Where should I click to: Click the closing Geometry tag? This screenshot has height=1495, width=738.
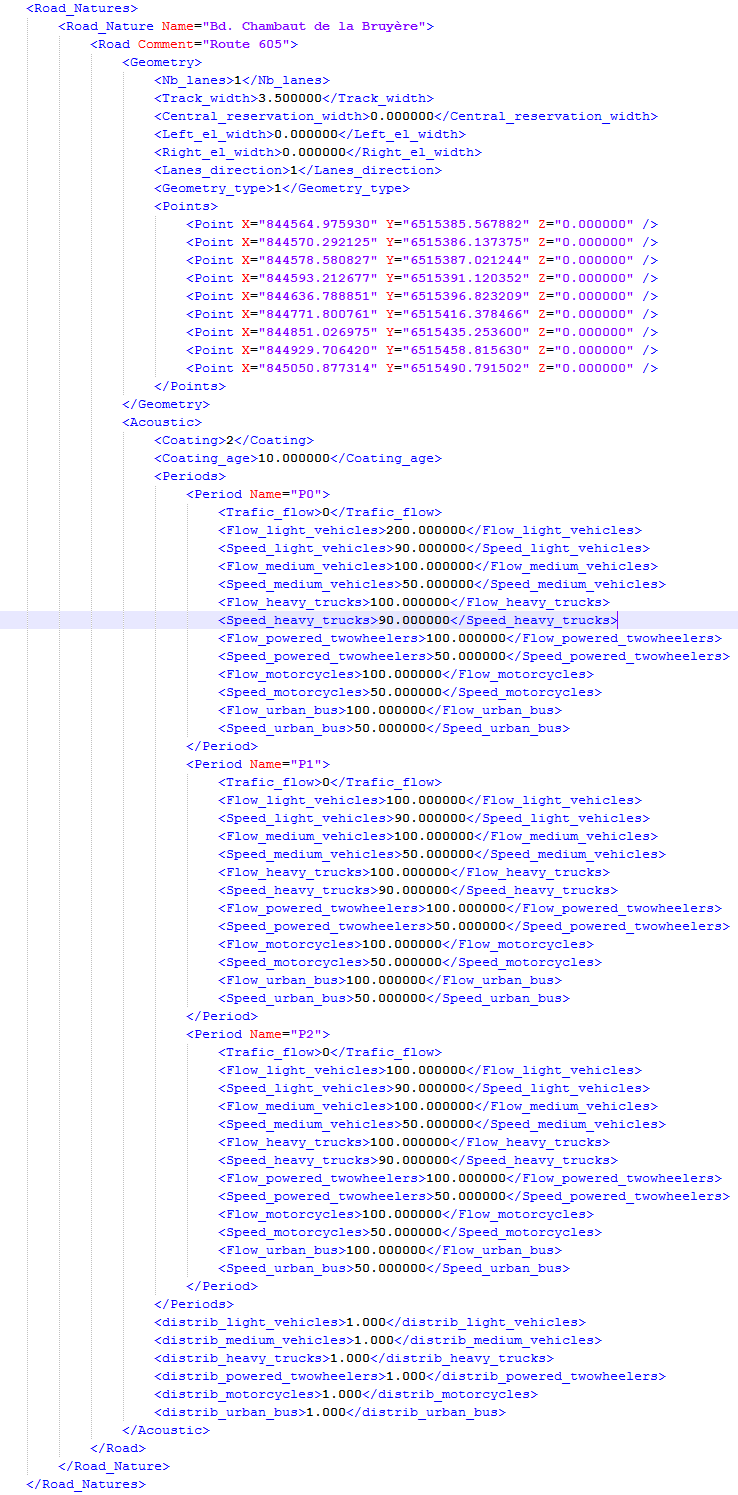[166, 404]
